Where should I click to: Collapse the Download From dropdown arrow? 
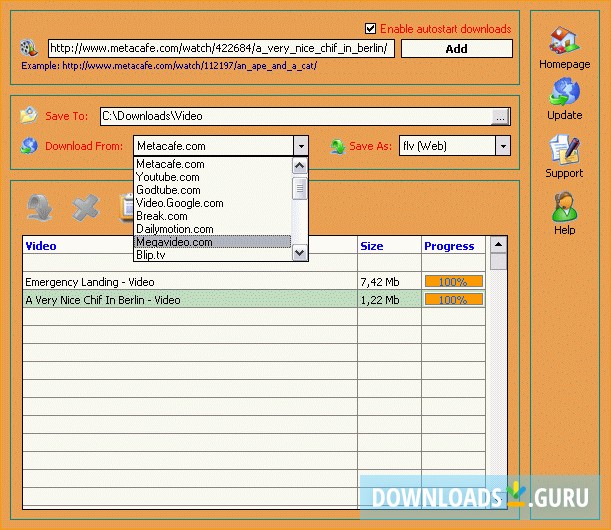301,146
